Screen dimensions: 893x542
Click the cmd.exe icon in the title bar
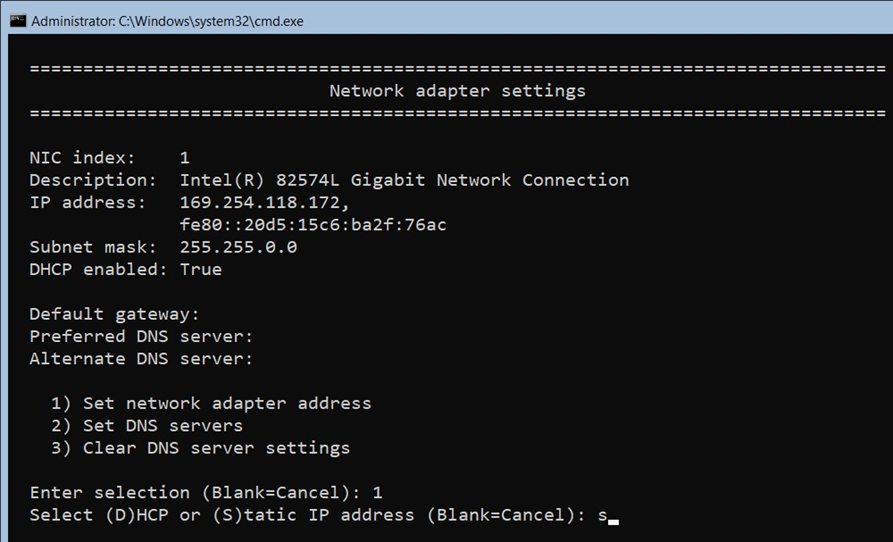tap(18, 21)
